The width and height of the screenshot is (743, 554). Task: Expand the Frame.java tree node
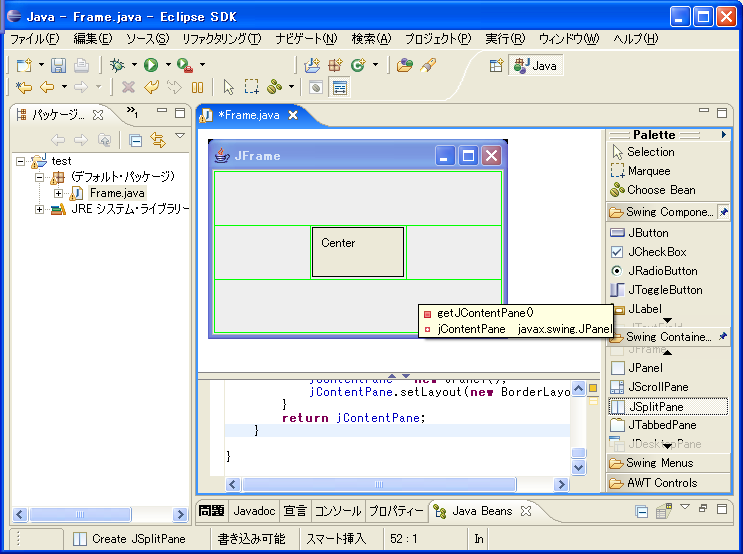58,193
